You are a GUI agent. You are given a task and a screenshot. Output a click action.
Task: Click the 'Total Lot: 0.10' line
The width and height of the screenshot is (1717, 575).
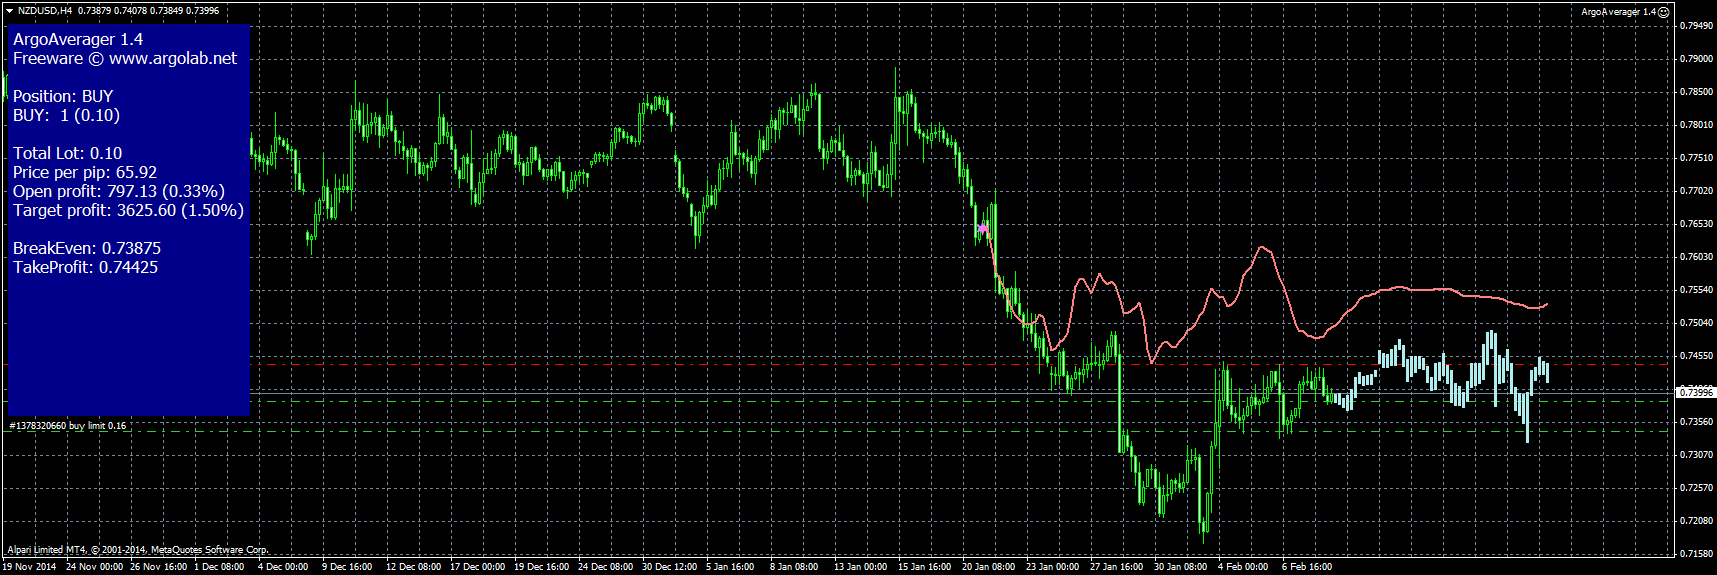[x=68, y=153]
